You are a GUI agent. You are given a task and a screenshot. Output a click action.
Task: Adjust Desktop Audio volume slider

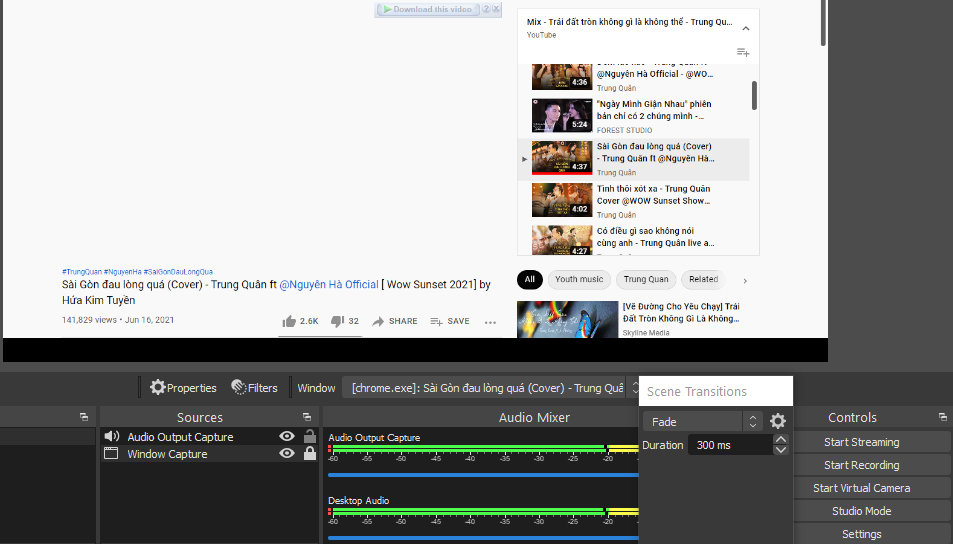[x=483, y=538]
